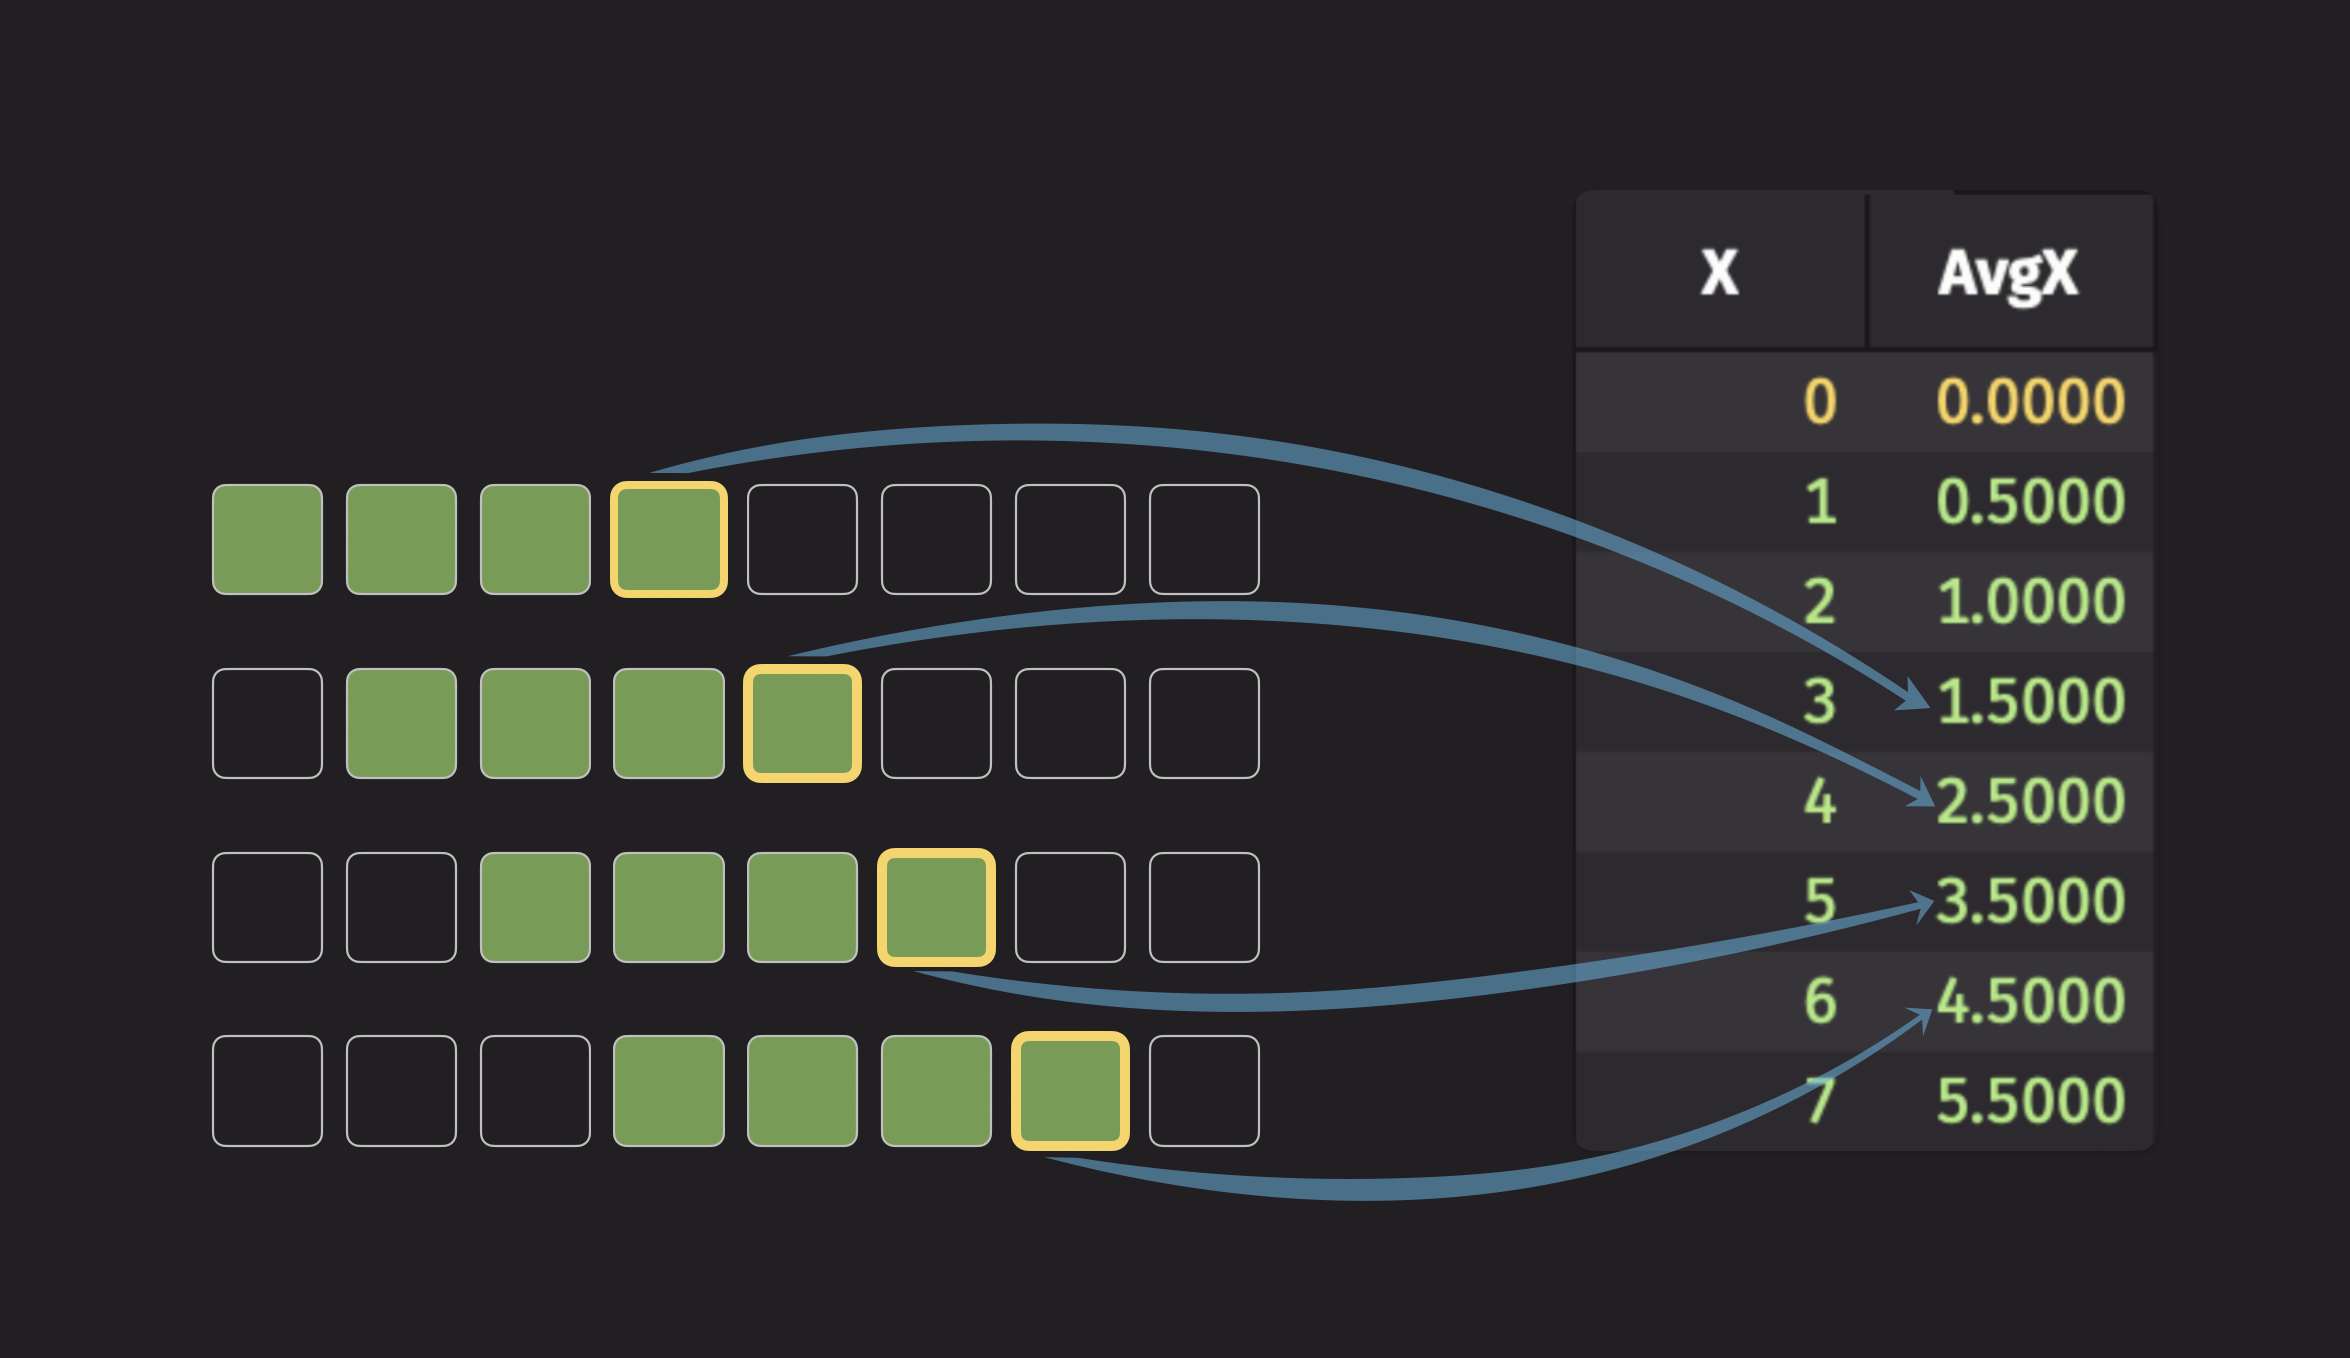Image resolution: width=2350 pixels, height=1358 pixels.
Task: Click the AvgX value 2.5000
Action: point(2030,802)
